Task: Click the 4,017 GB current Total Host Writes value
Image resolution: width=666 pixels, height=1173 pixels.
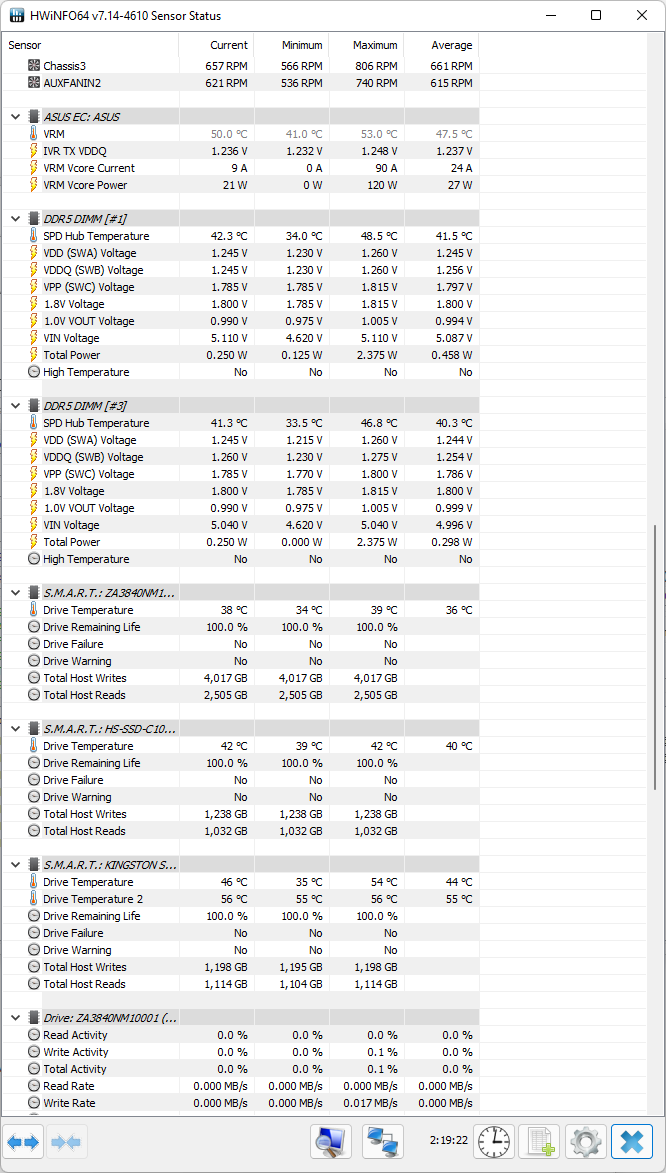Action: click(225, 679)
